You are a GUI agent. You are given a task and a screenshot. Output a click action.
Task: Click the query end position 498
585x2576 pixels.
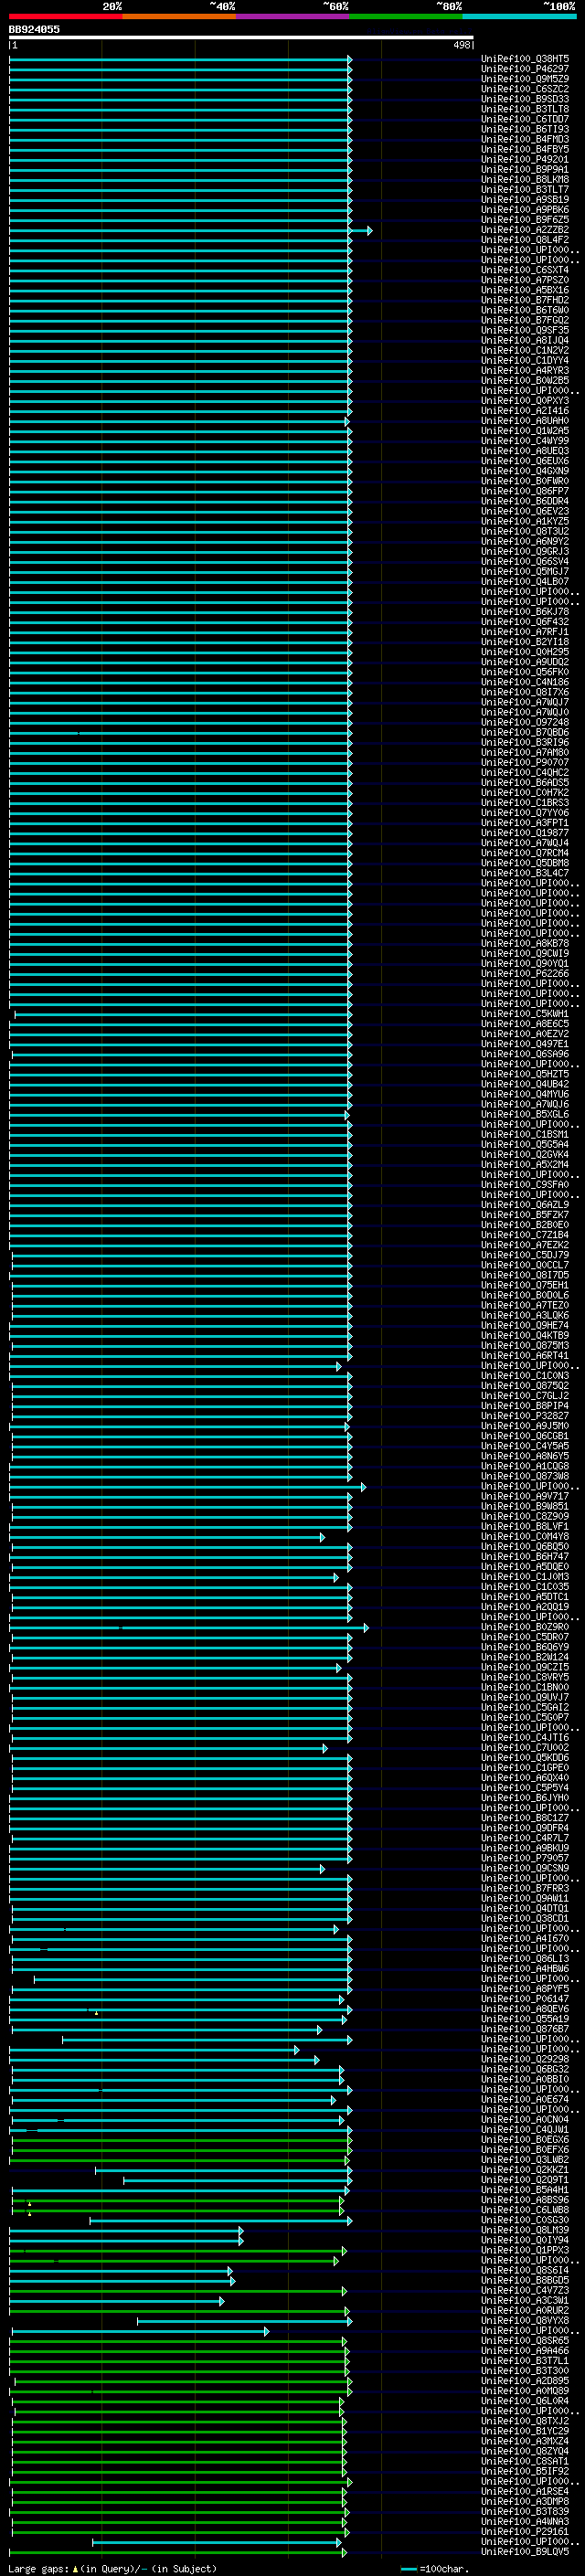pyautogui.click(x=461, y=45)
